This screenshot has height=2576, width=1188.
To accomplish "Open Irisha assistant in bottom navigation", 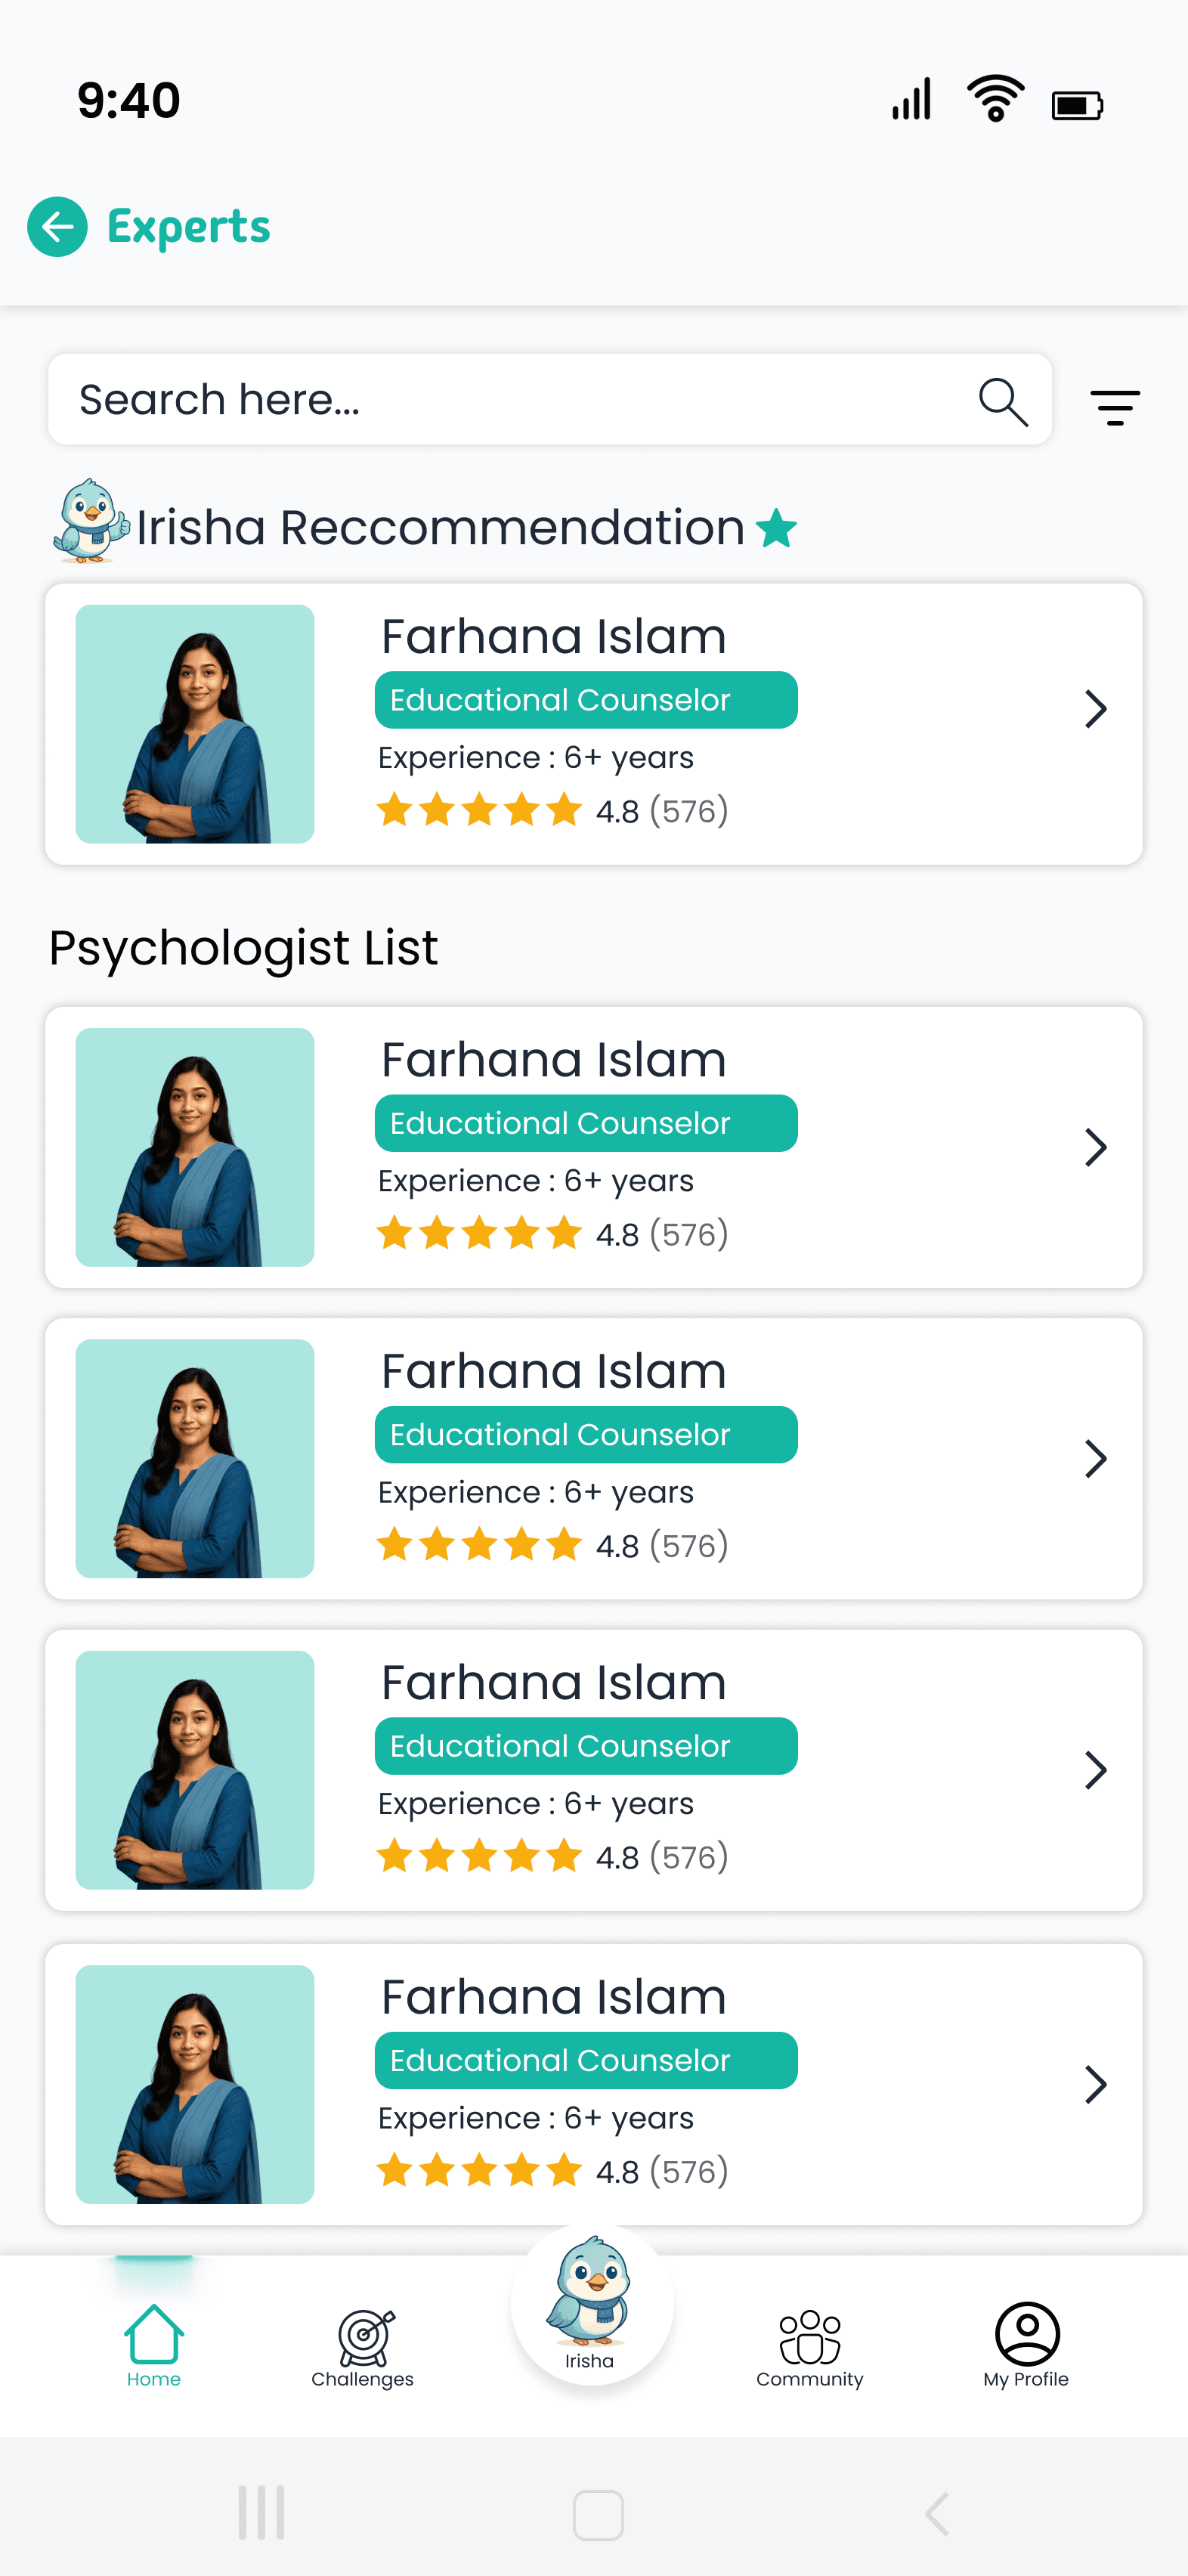I will pos(590,2304).
